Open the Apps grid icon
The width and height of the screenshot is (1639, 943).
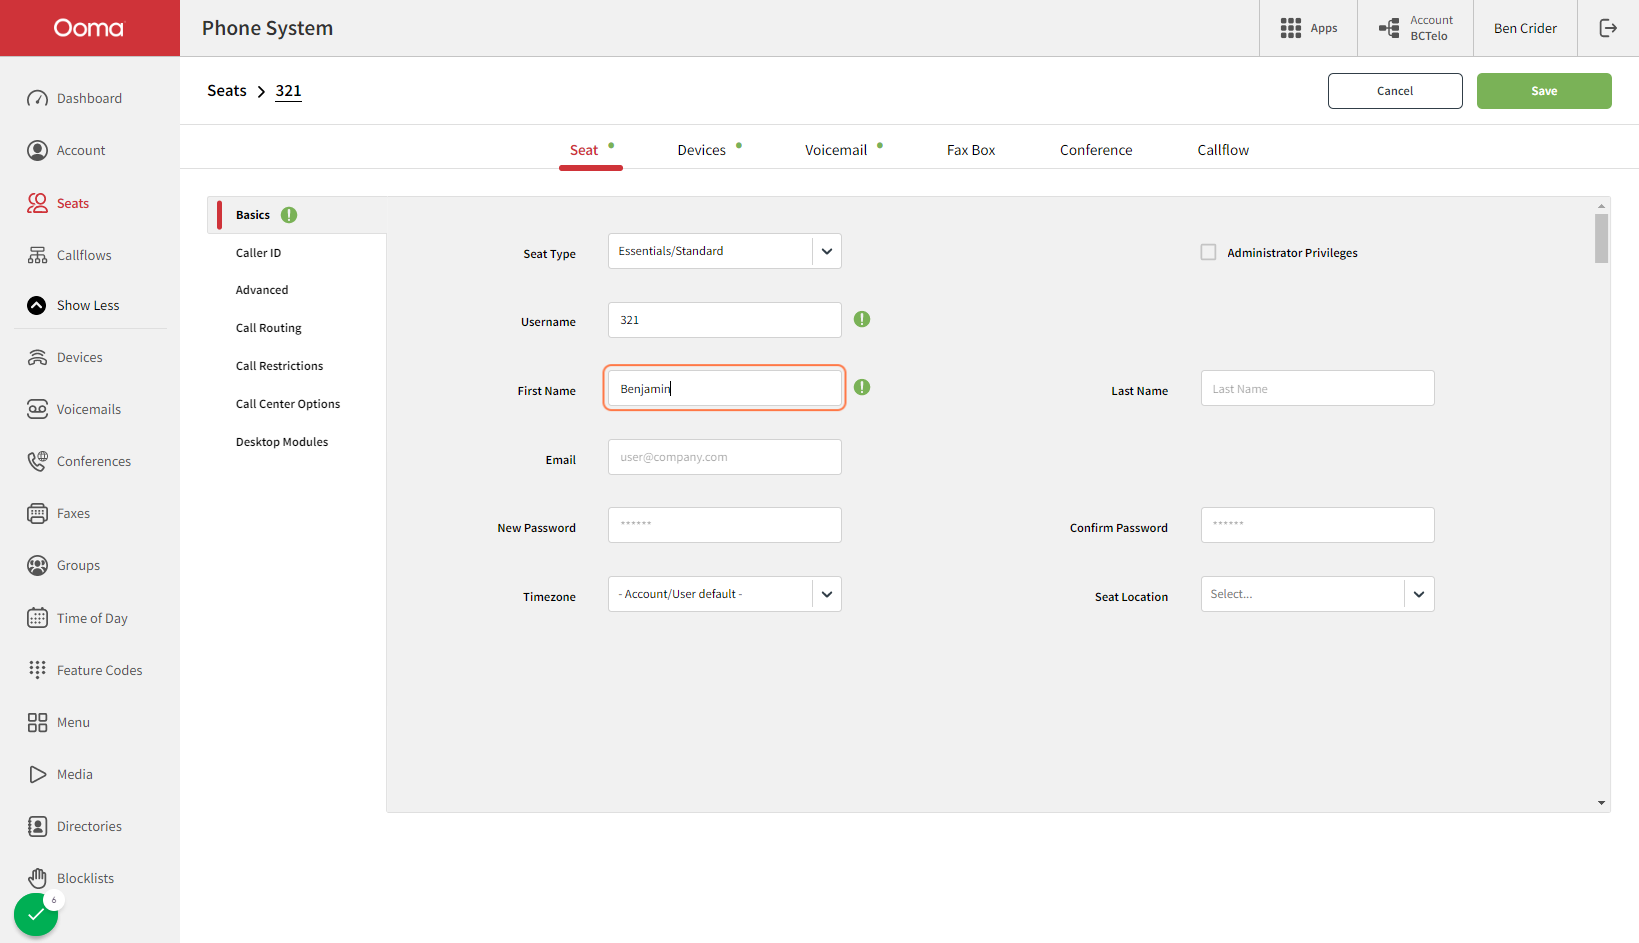[1291, 28]
